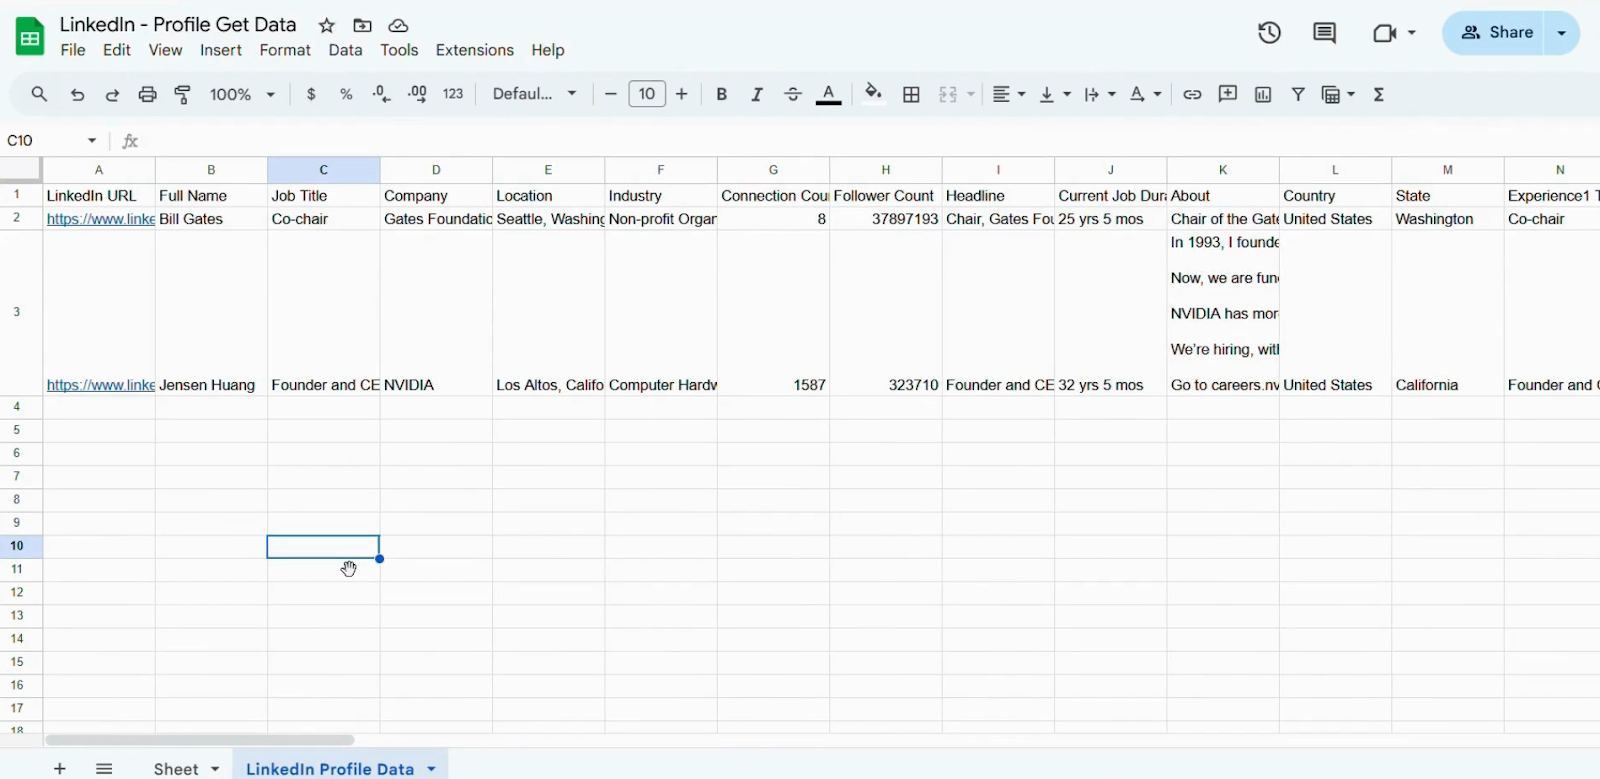Activate the paint format tool
Viewport: 1600px width, 779px height.
click(x=183, y=94)
